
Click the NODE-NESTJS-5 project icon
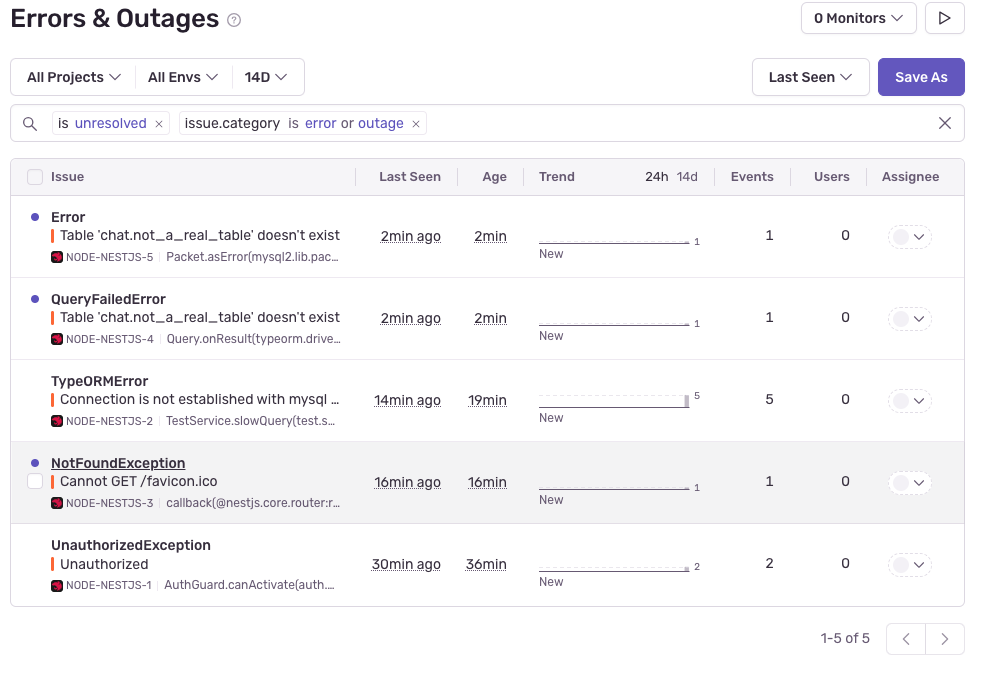tap(57, 257)
